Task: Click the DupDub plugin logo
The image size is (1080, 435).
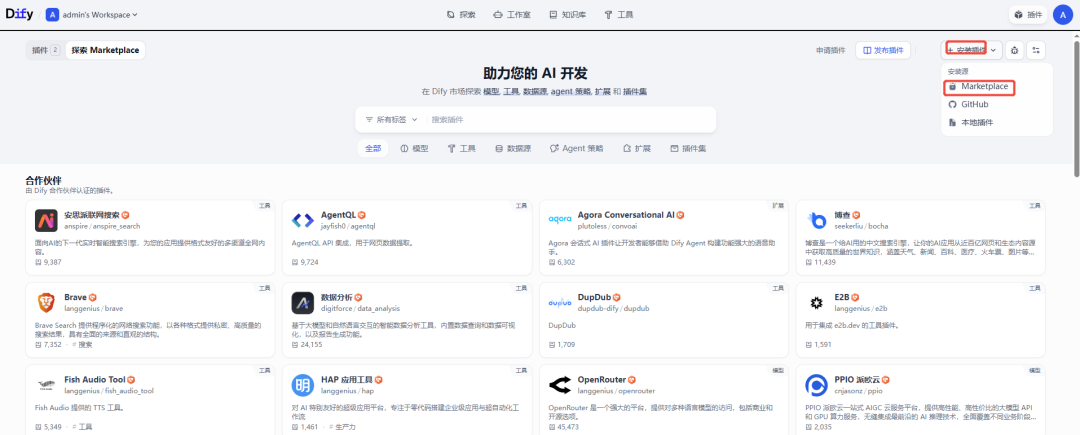Action: coord(560,303)
